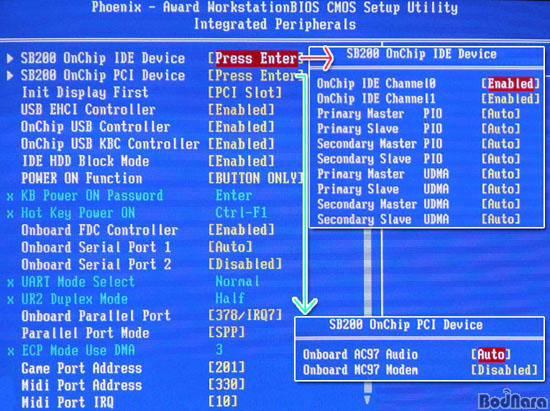Click the x marker beside KB Power ON Password
This screenshot has width=550, height=411.
point(11,196)
